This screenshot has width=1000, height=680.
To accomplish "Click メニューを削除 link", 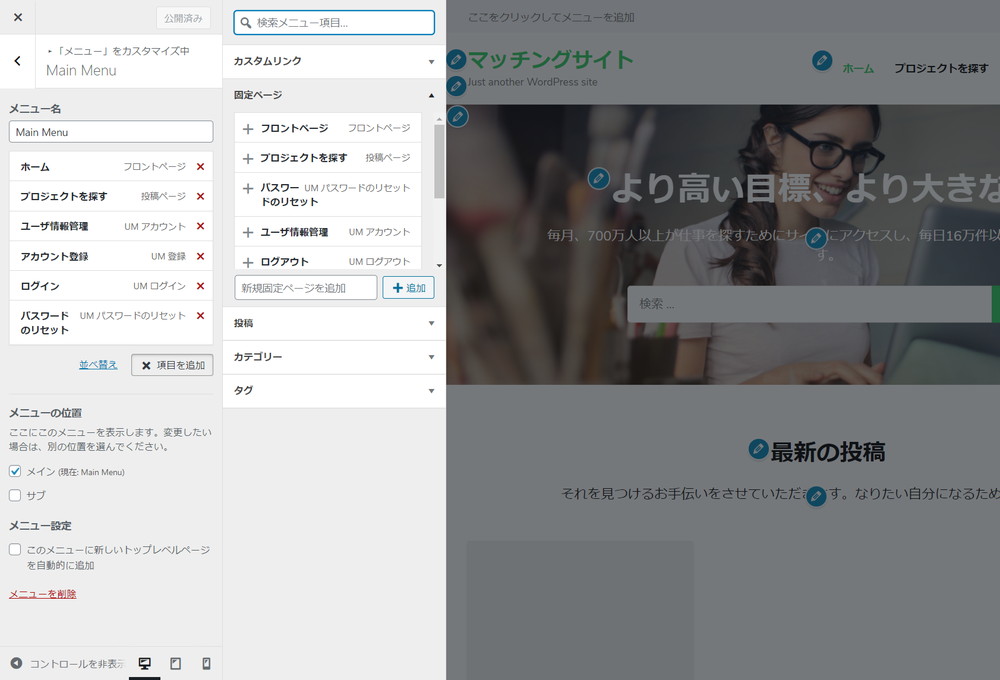I will pyautogui.click(x=43, y=594).
